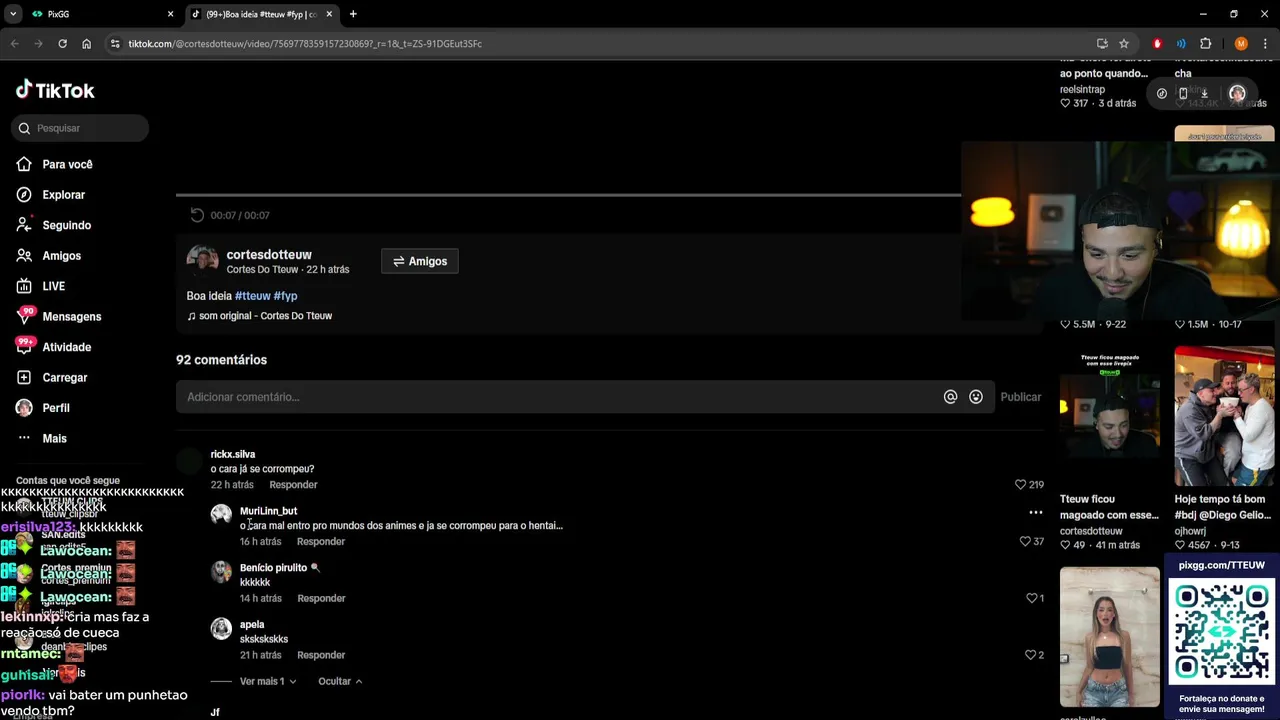1280x720 pixels.
Task: Open Mensagens in sidebar
Action: [x=71, y=317]
